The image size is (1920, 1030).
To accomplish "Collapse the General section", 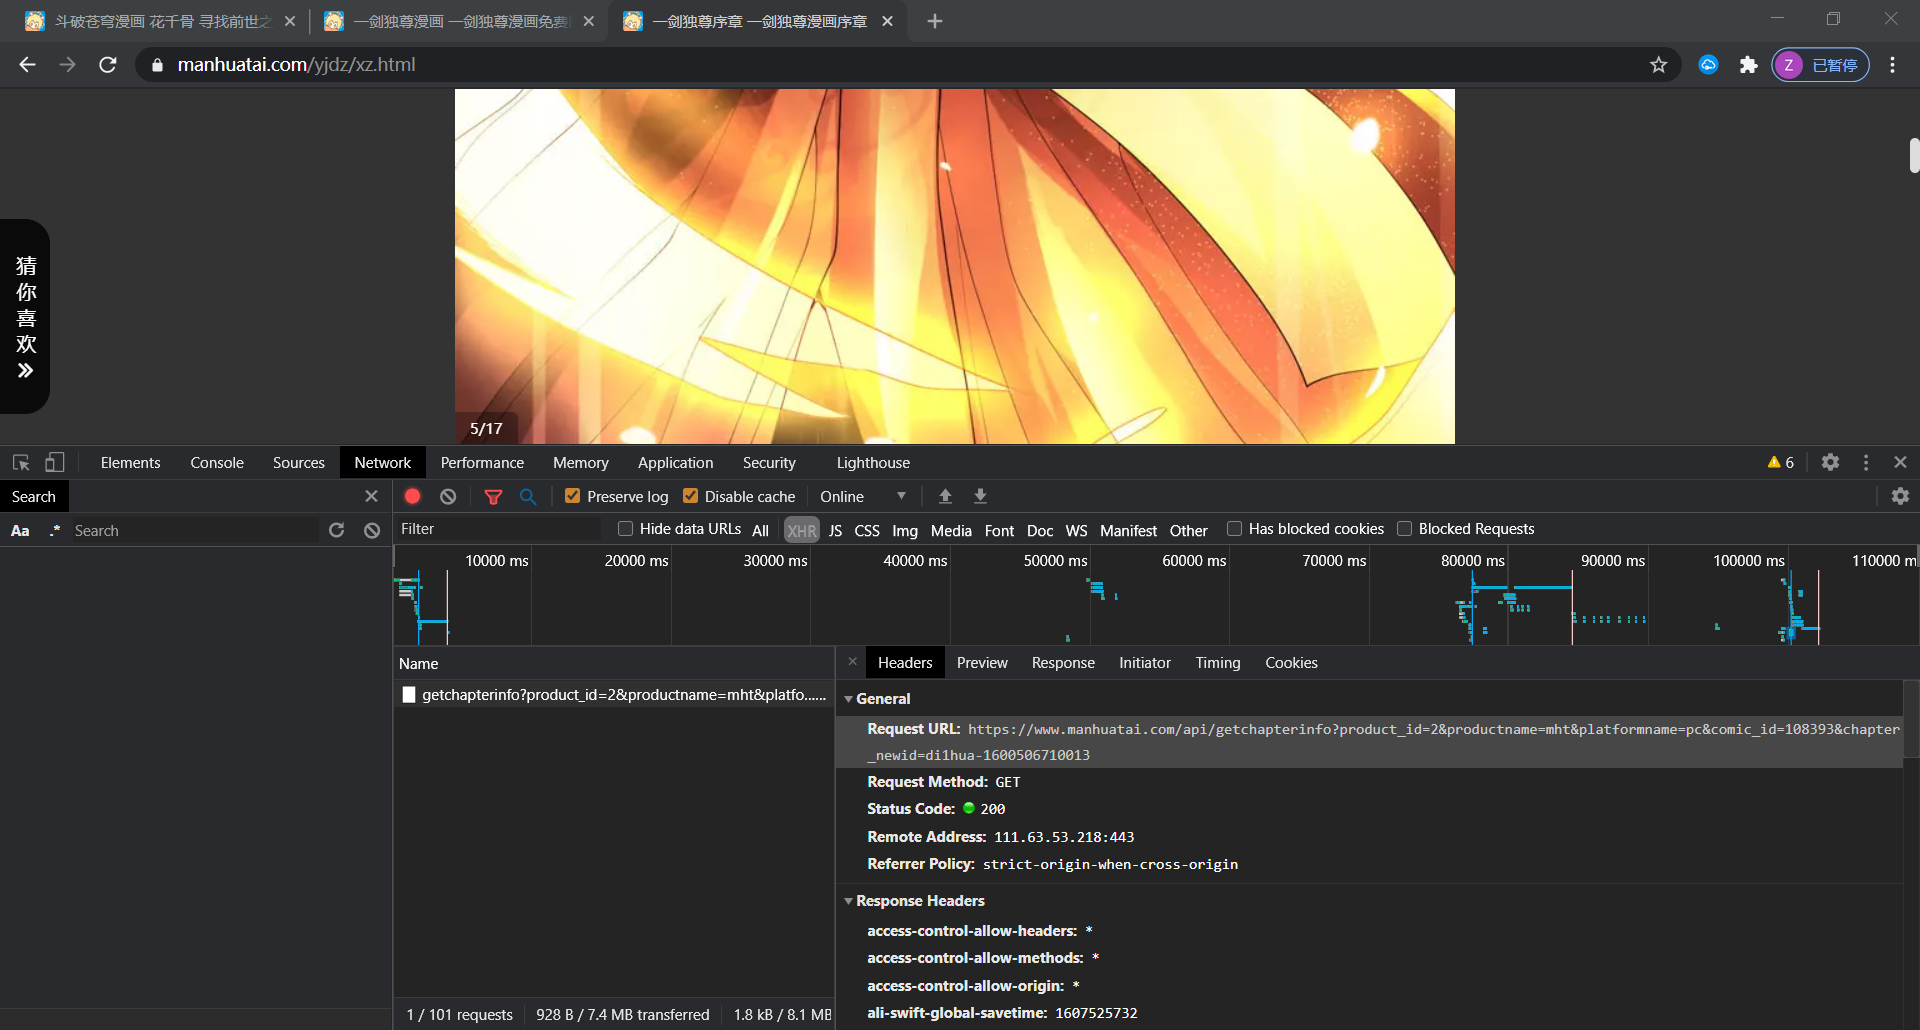I will point(848,699).
